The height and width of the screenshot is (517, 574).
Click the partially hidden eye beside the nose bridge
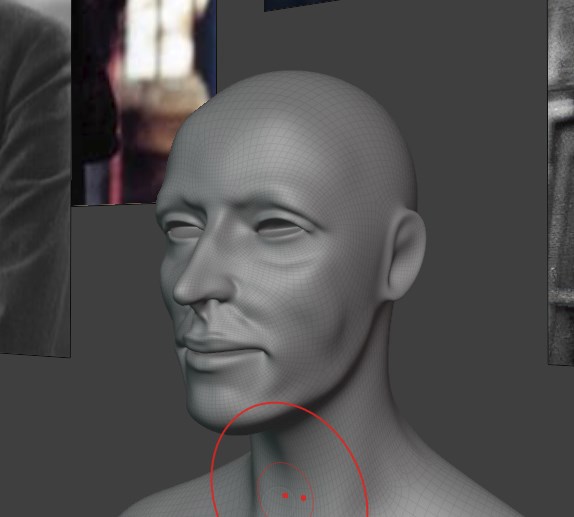182,231
